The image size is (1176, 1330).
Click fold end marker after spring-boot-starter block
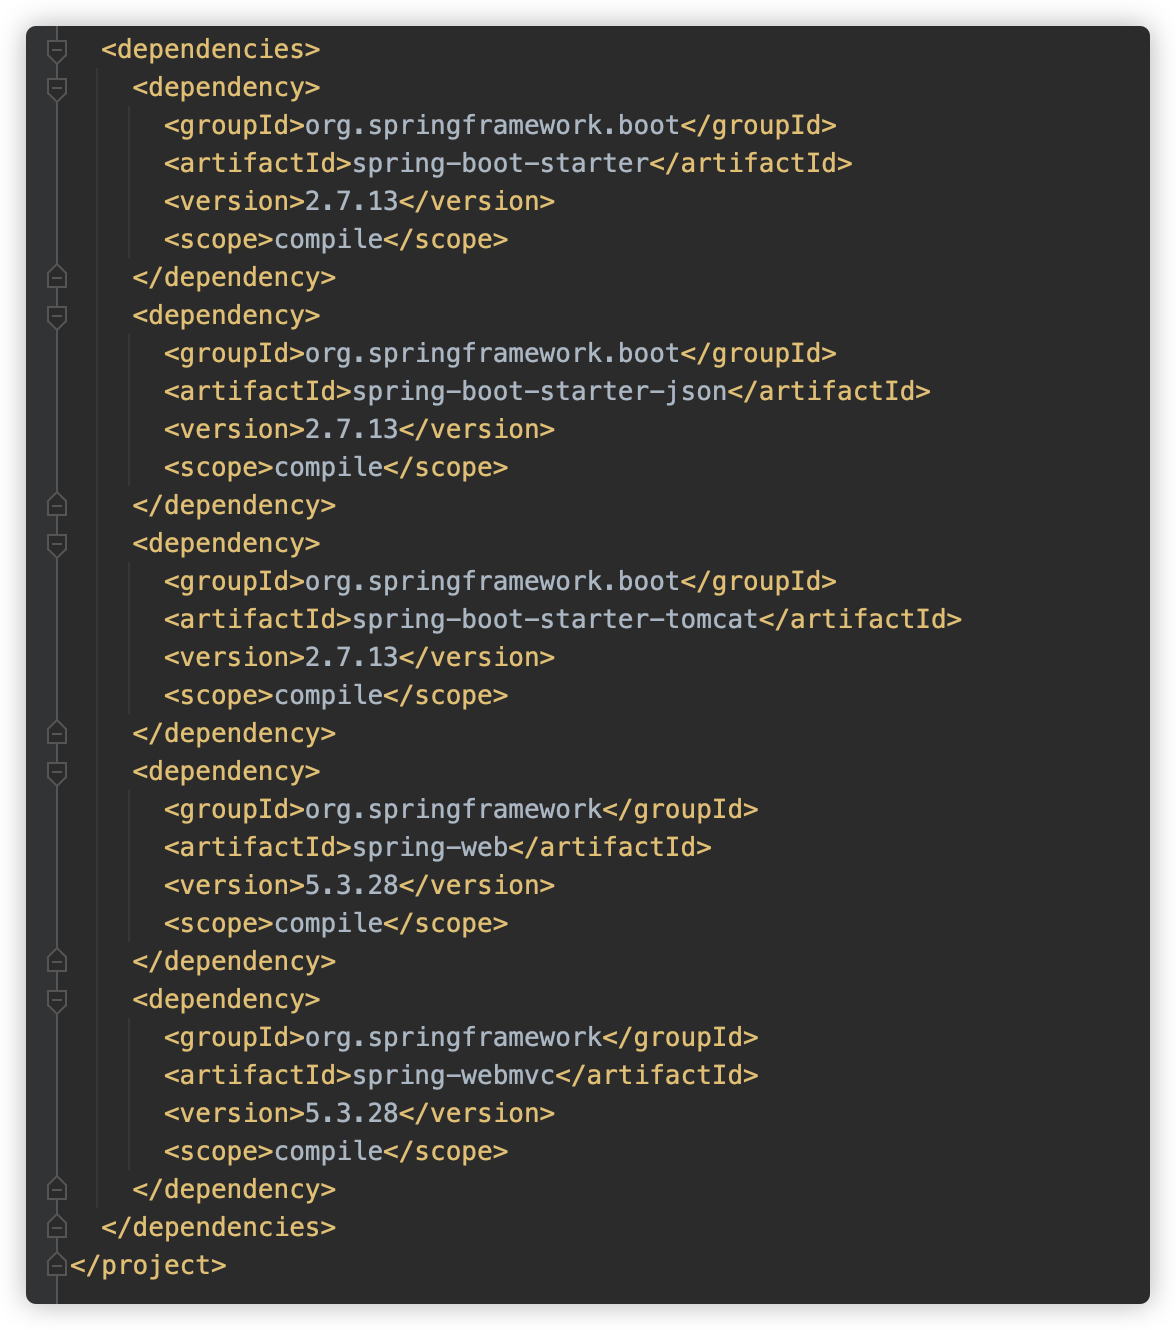click(x=57, y=276)
